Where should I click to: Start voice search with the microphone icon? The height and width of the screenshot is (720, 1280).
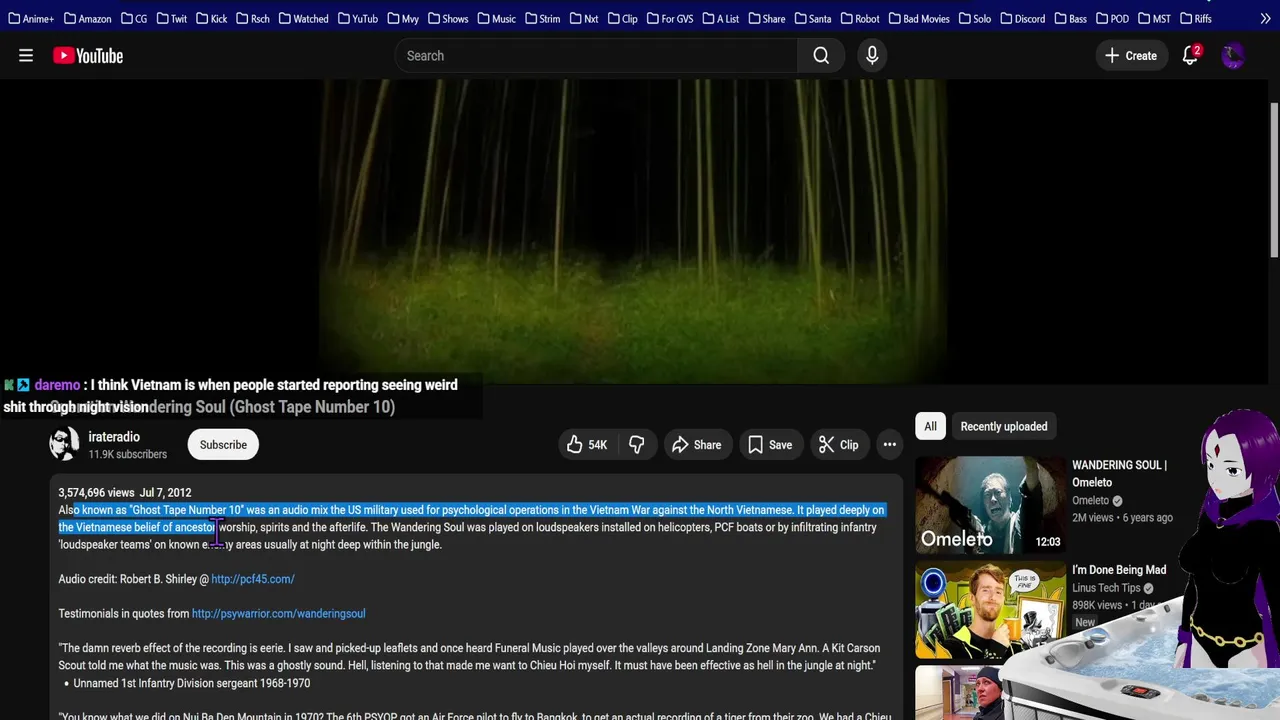tap(872, 56)
